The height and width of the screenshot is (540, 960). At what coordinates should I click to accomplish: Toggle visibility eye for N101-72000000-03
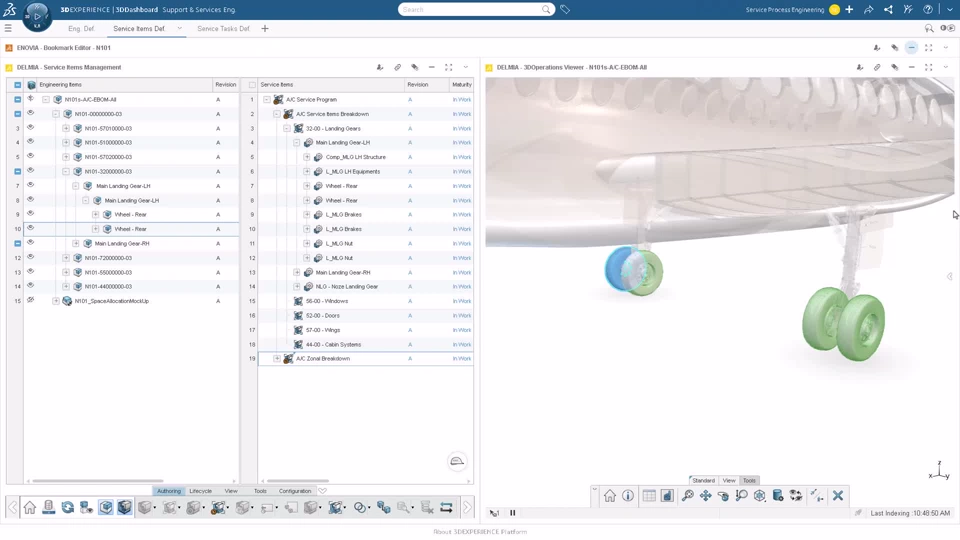(30, 257)
